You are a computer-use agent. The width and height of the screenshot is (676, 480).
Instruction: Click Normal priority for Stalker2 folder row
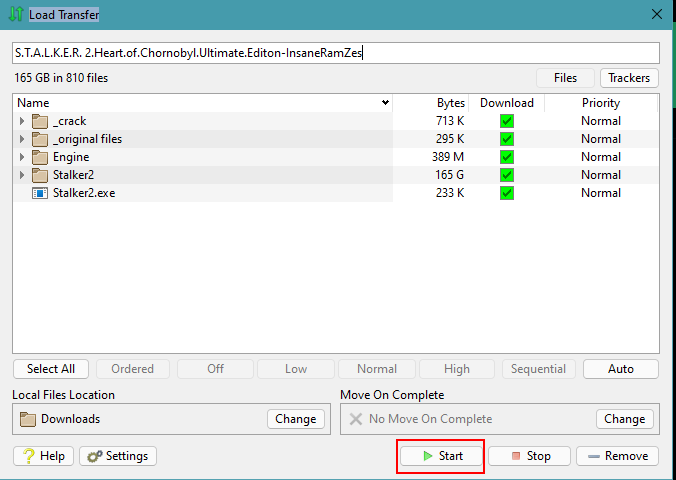[x=601, y=175]
